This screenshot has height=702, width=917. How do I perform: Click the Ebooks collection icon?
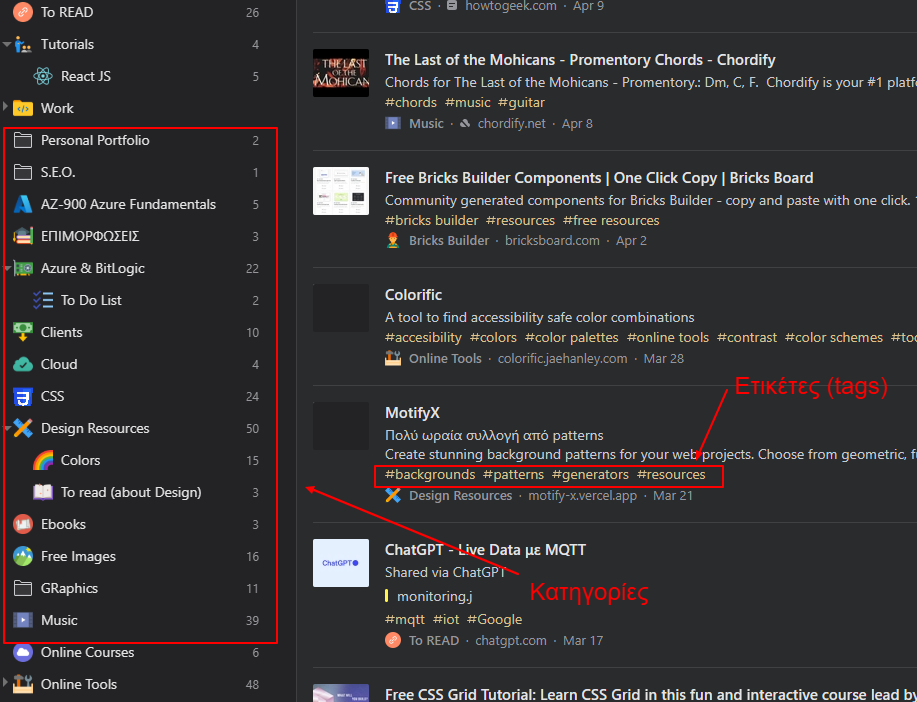[x=23, y=524]
